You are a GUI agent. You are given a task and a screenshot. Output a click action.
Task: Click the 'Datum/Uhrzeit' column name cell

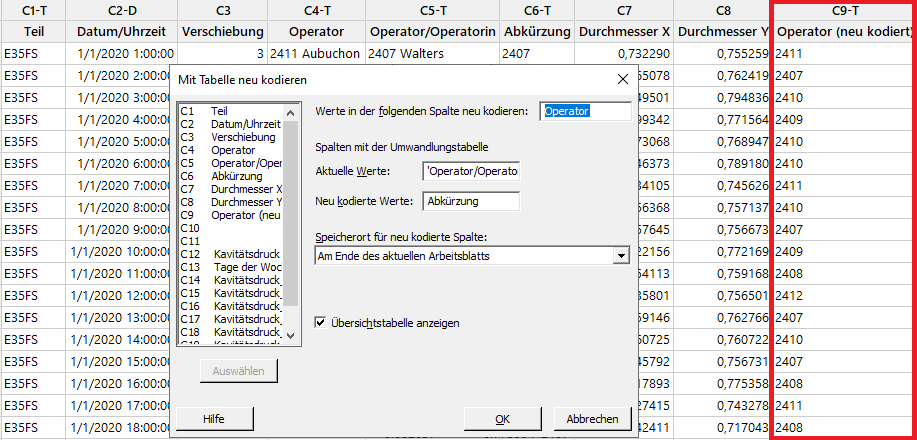[x=122, y=32]
